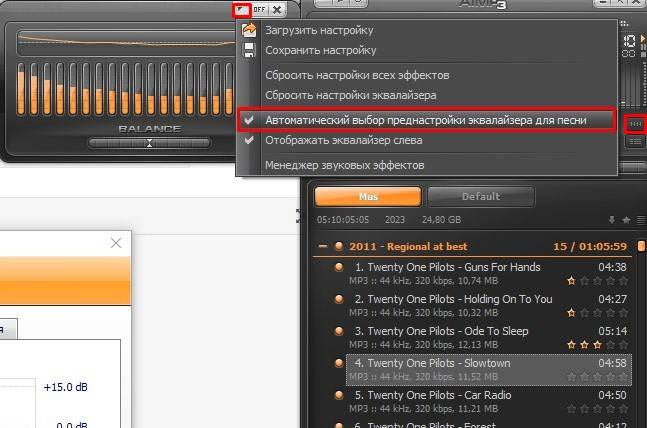647x428 pixels.
Task: Toggle the playlist button below equalizer button
Action: [x=635, y=142]
